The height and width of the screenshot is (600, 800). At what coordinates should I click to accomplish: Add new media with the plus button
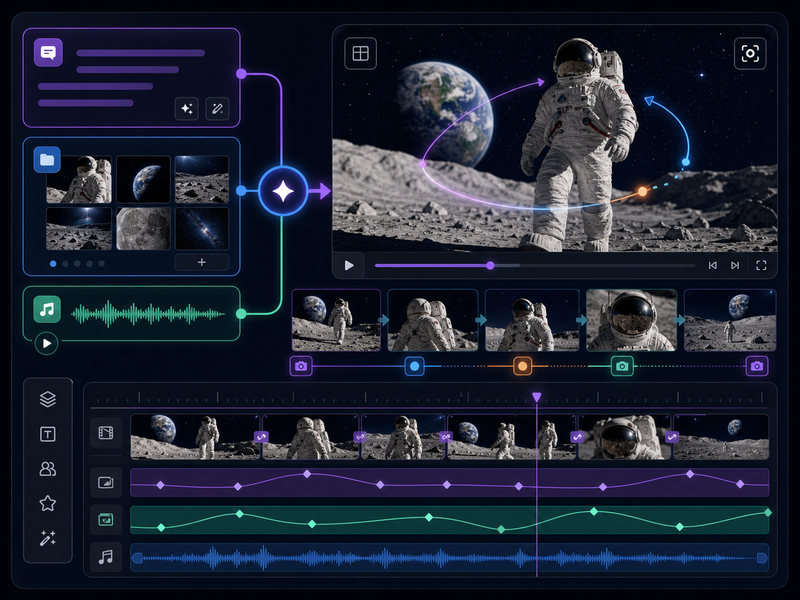(x=202, y=262)
